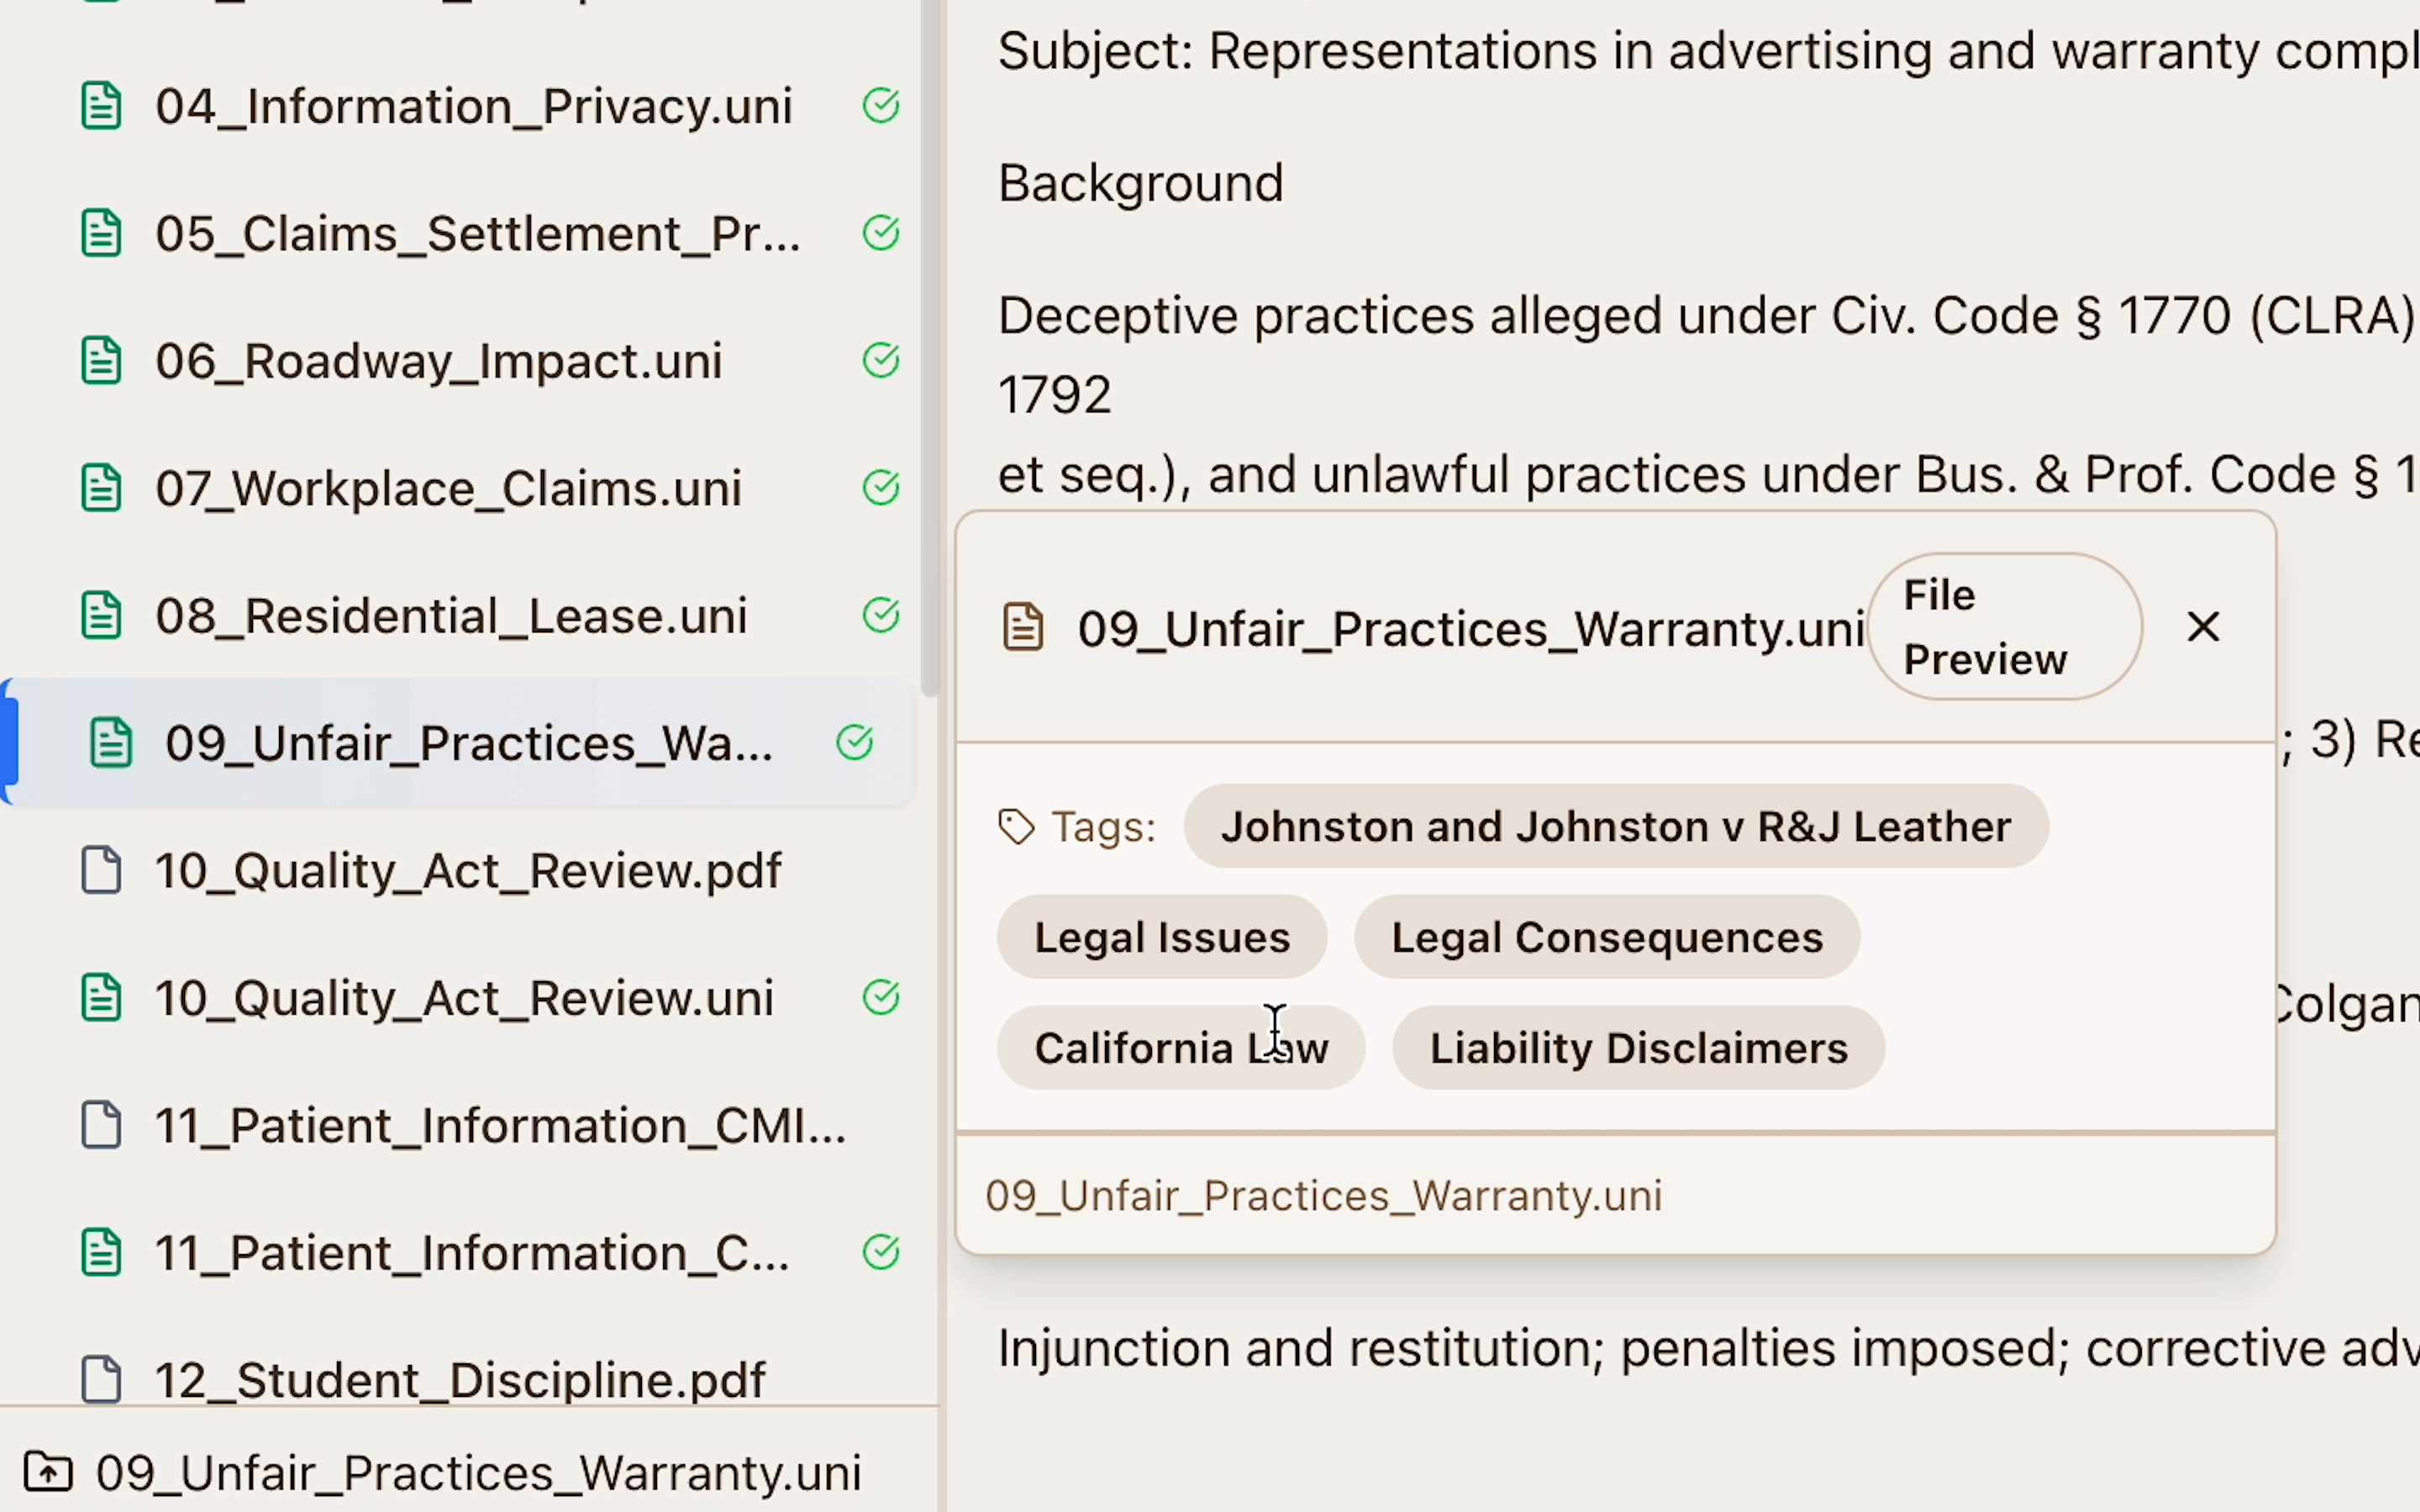Click the sidebar vertical scrollbar
The height and width of the screenshot is (1512, 2420).
click(x=930, y=350)
